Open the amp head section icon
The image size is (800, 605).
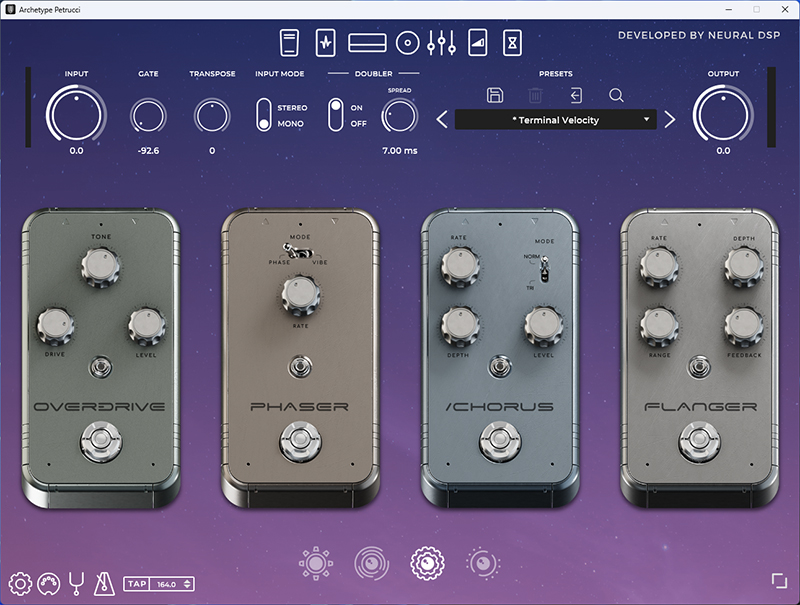tap(367, 43)
